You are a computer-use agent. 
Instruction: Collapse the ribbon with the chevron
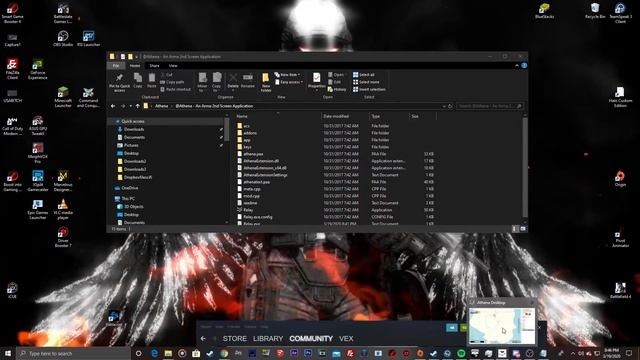[x=517, y=65]
